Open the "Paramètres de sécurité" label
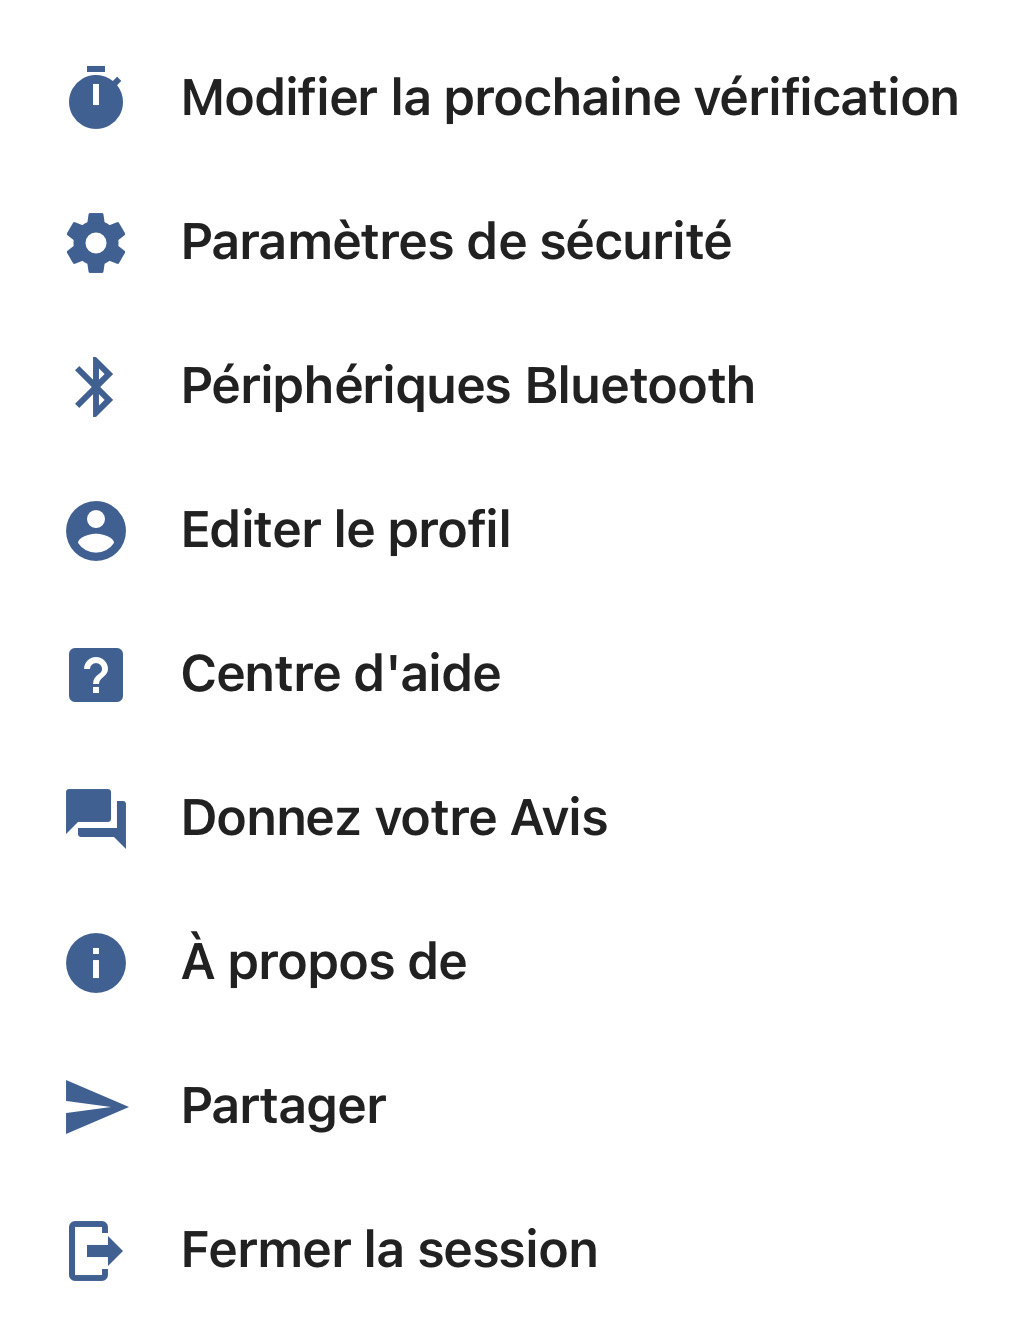This screenshot has width=1010, height=1327. coord(456,242)
